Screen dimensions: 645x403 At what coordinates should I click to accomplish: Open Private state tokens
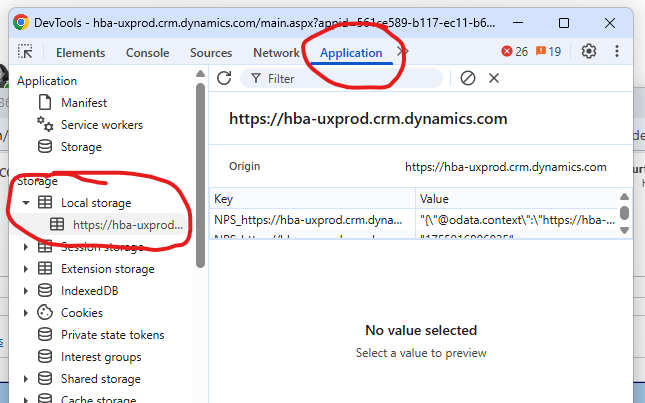tap(112, 335)
